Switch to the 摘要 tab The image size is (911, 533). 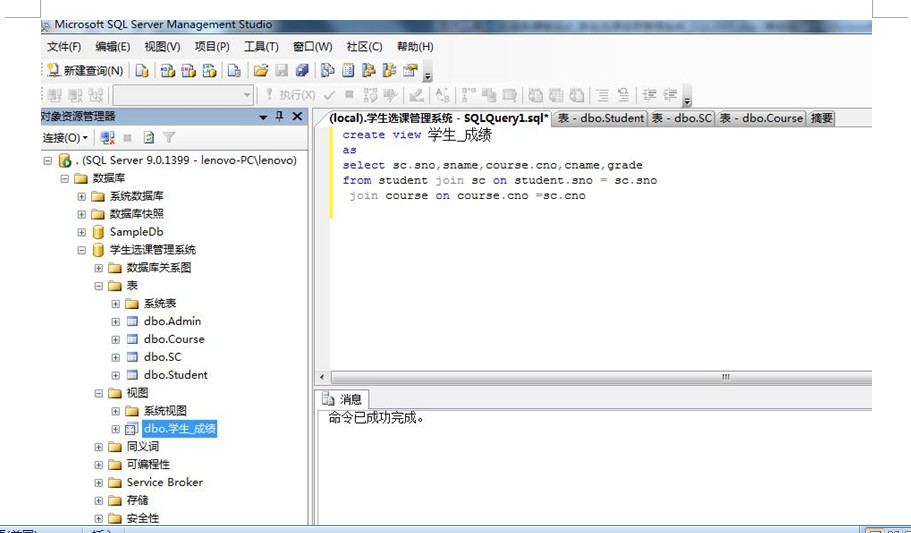[x=822, y=119]
